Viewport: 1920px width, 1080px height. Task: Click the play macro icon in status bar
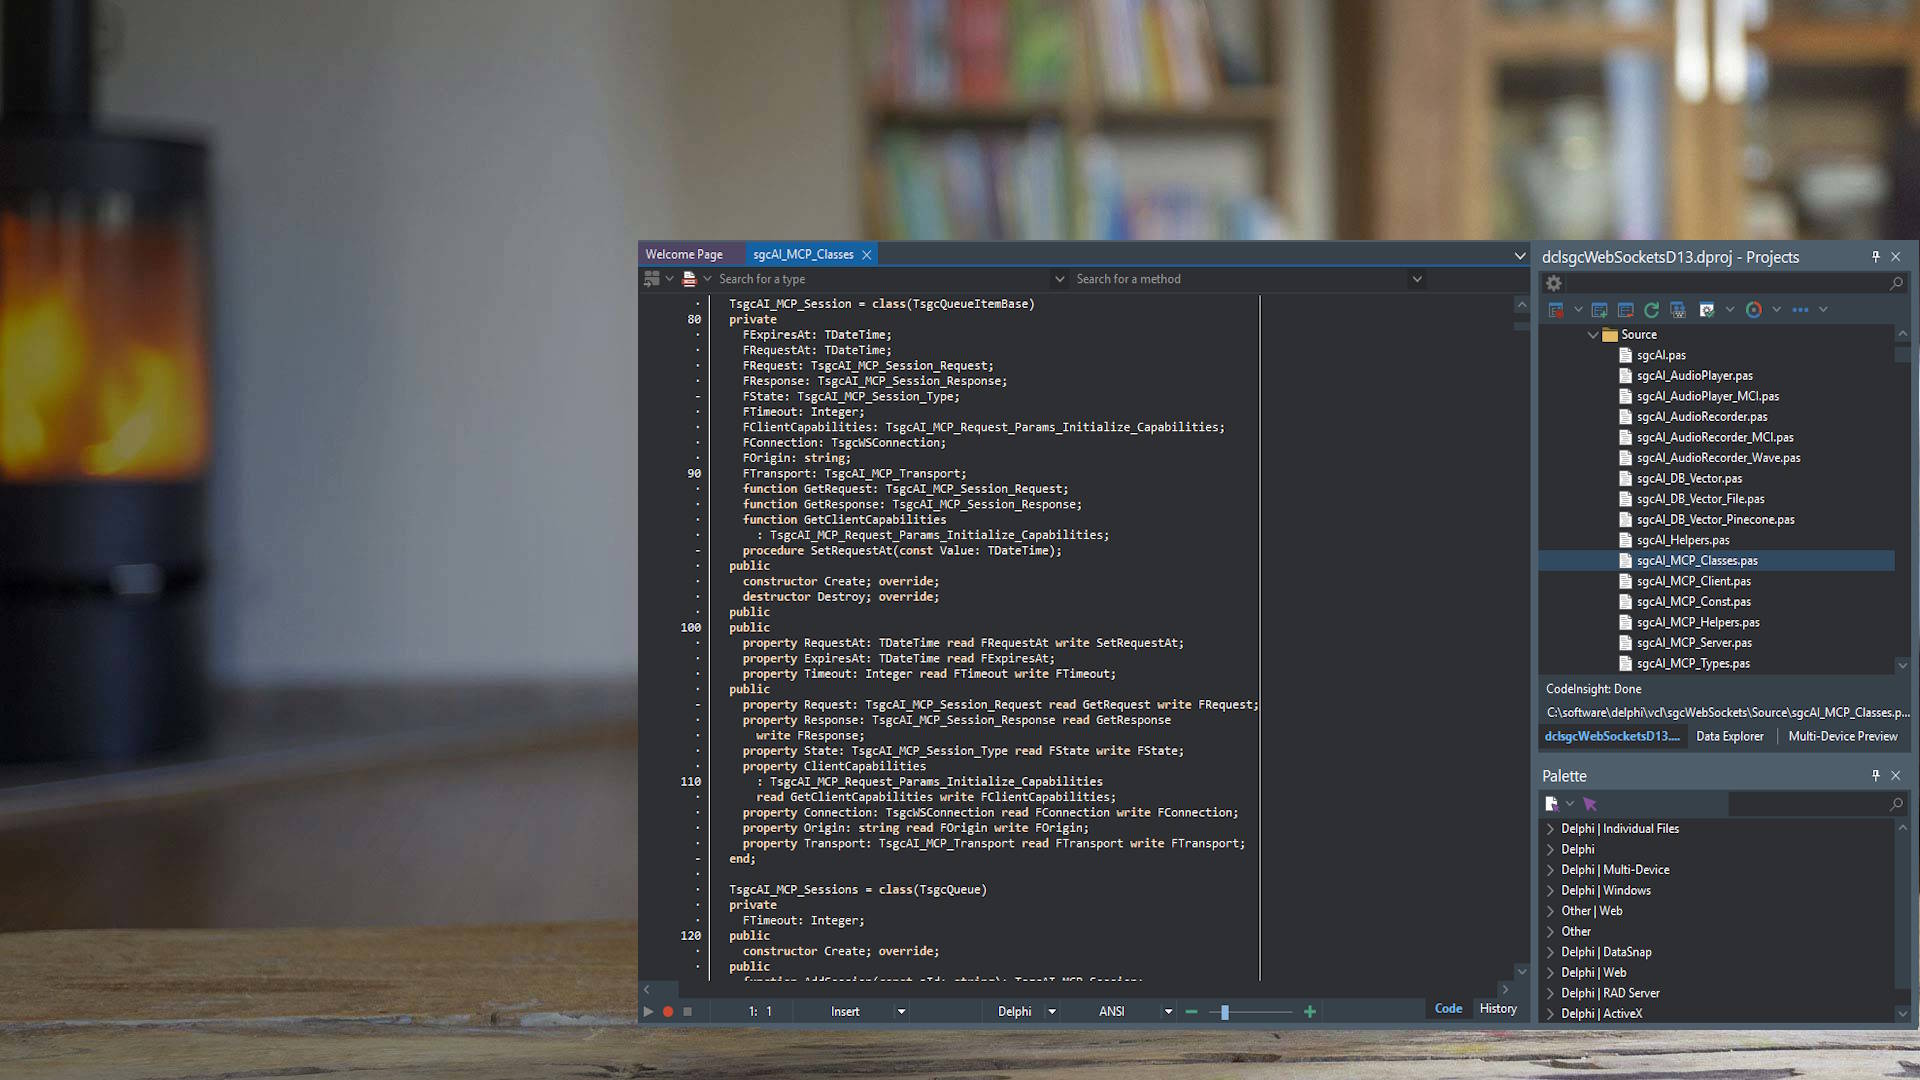point(648,1012)
